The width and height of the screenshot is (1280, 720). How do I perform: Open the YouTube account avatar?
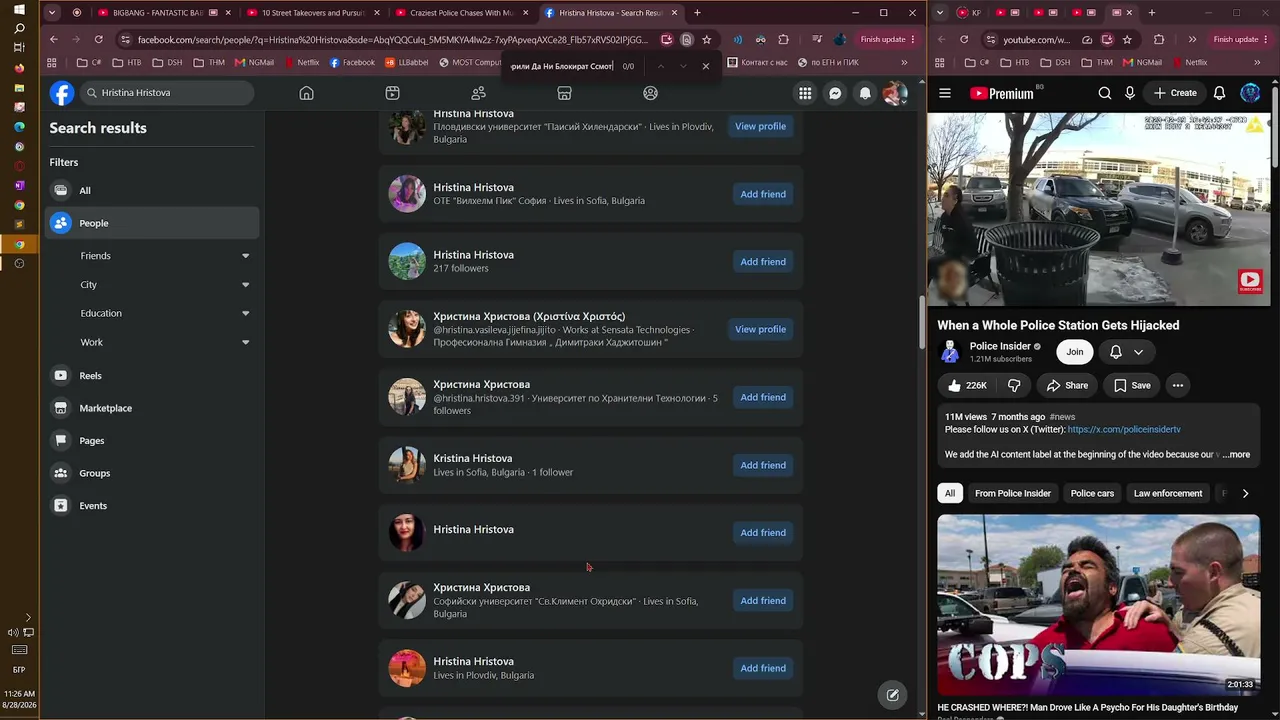[1250, 93]
